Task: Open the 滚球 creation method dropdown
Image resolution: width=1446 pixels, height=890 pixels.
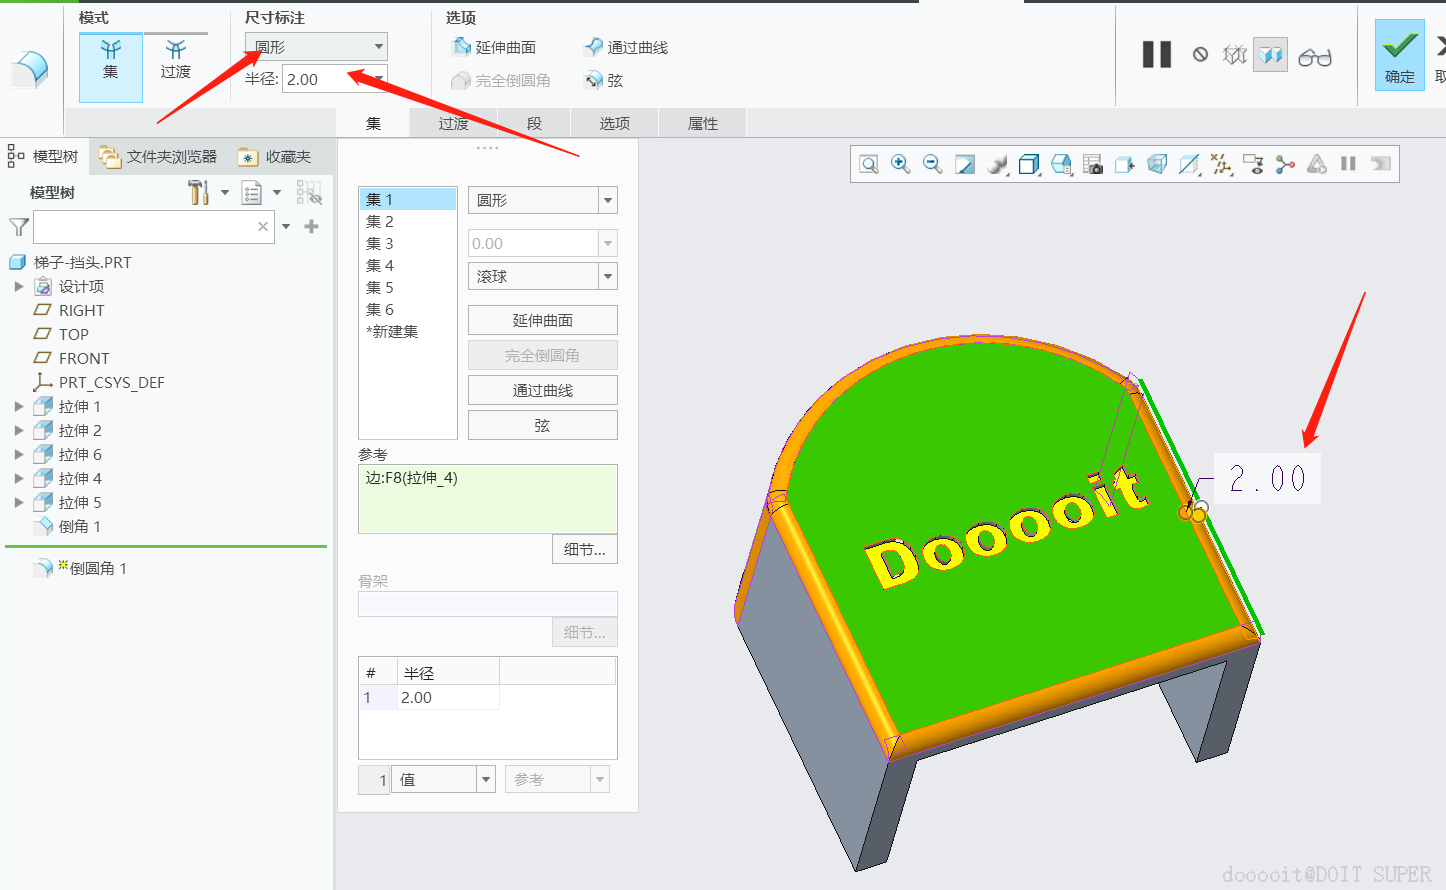Action: click(x=542, y=277)
